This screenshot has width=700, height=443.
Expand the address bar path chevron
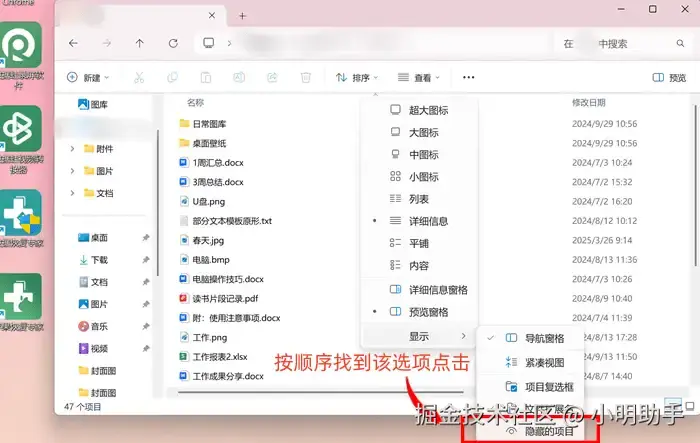click(x=229, y=43)
